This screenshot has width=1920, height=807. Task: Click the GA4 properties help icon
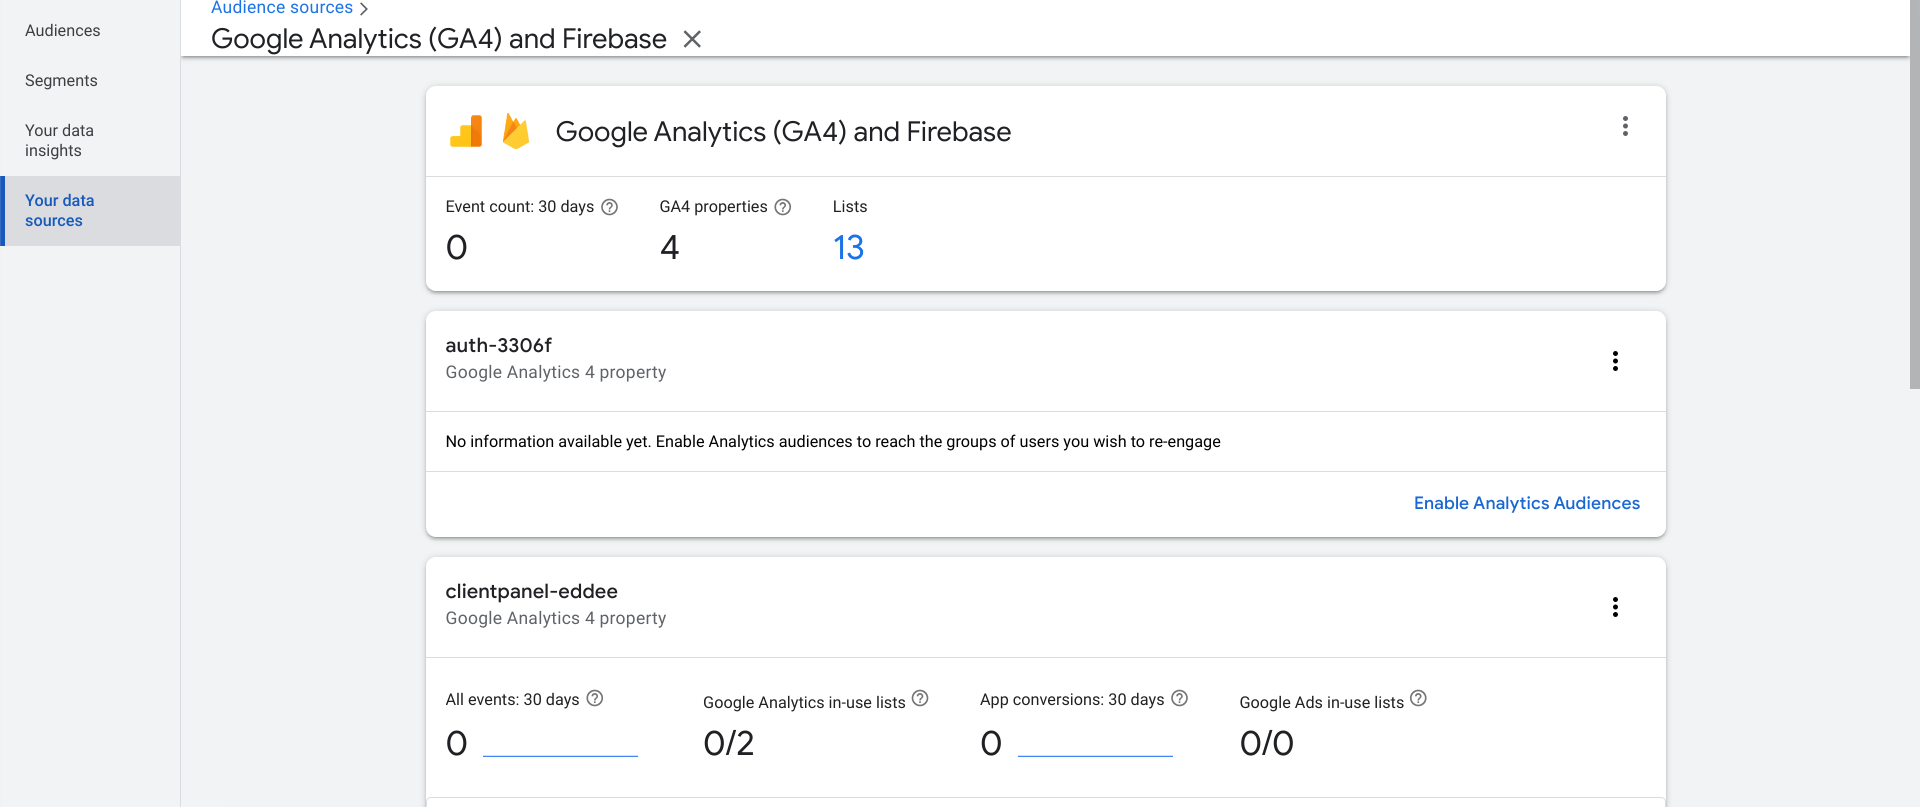pyautogui.click(x=783, y=207)
